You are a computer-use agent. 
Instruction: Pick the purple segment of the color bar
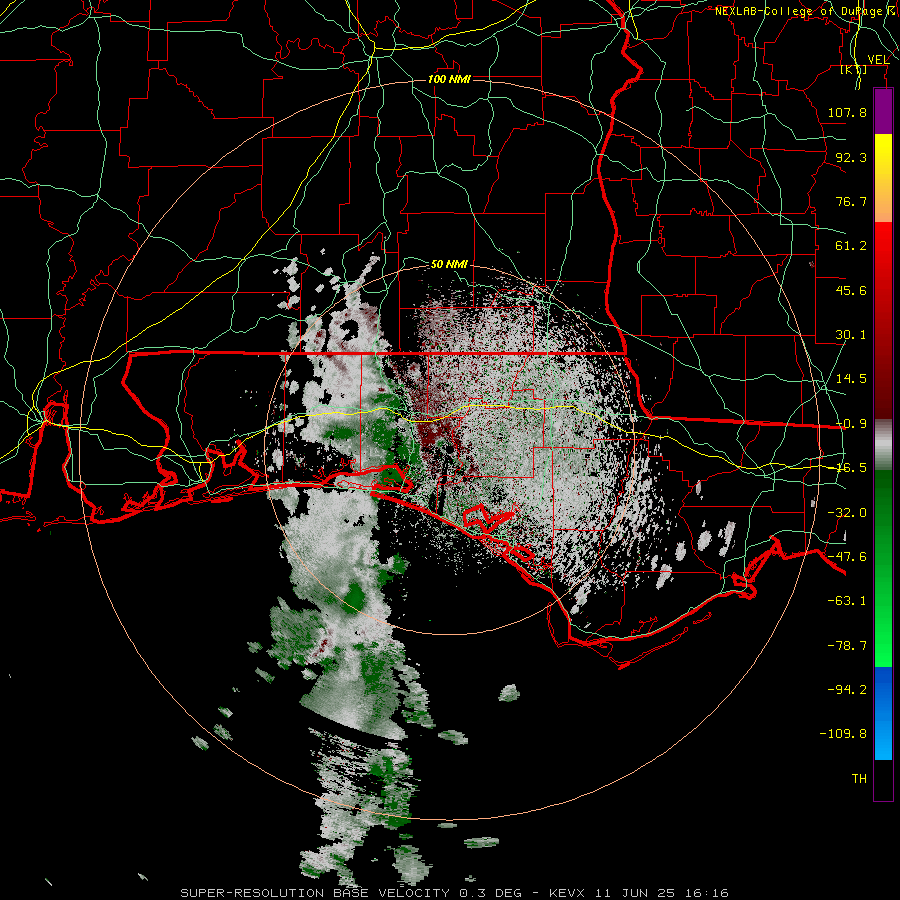click(x=883, y=111)
